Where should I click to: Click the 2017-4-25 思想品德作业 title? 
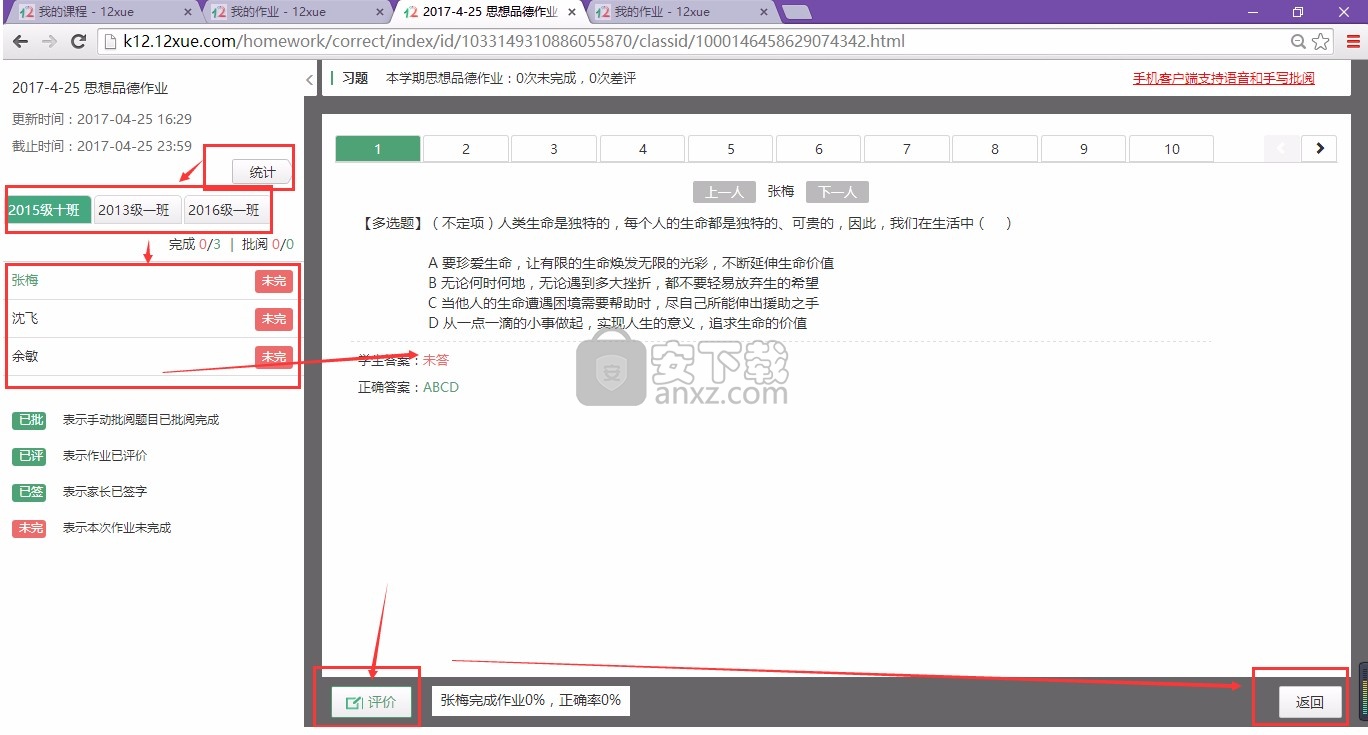click(90, 88)
